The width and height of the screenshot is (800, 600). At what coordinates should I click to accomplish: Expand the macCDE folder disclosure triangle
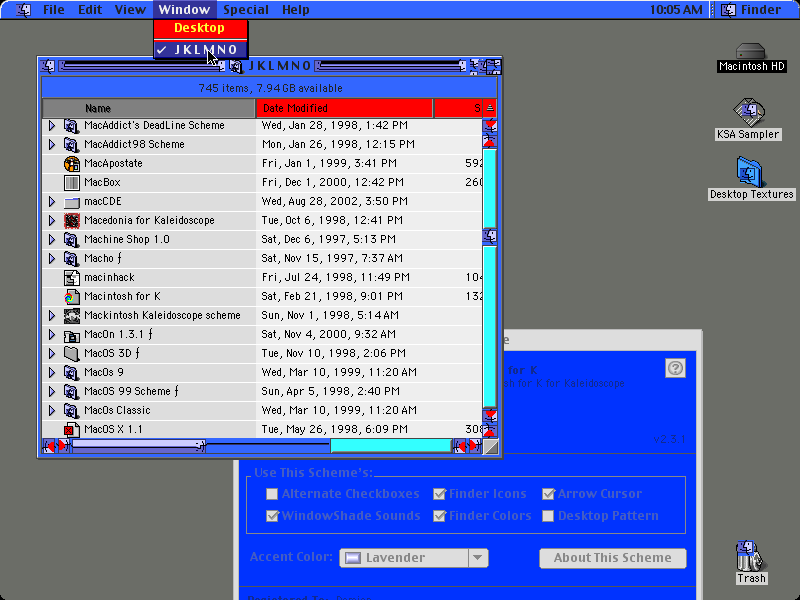(x=52, y=202)
